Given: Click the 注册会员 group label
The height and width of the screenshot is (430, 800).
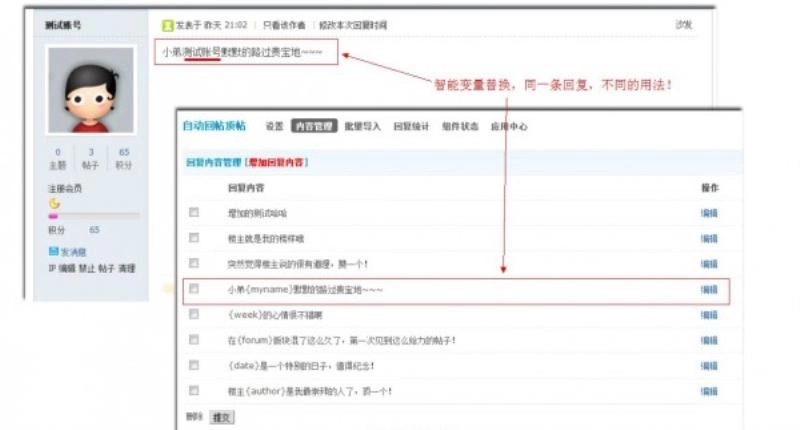Looking at the screenshot, I should [x=65, y=188].
